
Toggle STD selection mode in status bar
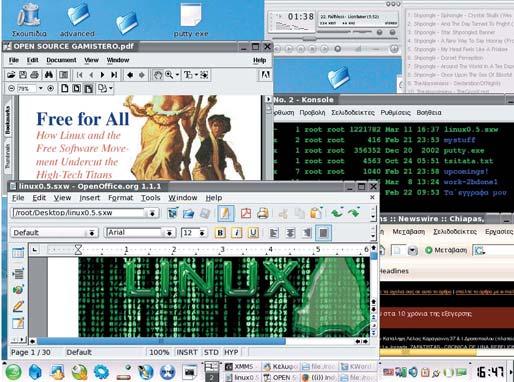click(211, 352)
